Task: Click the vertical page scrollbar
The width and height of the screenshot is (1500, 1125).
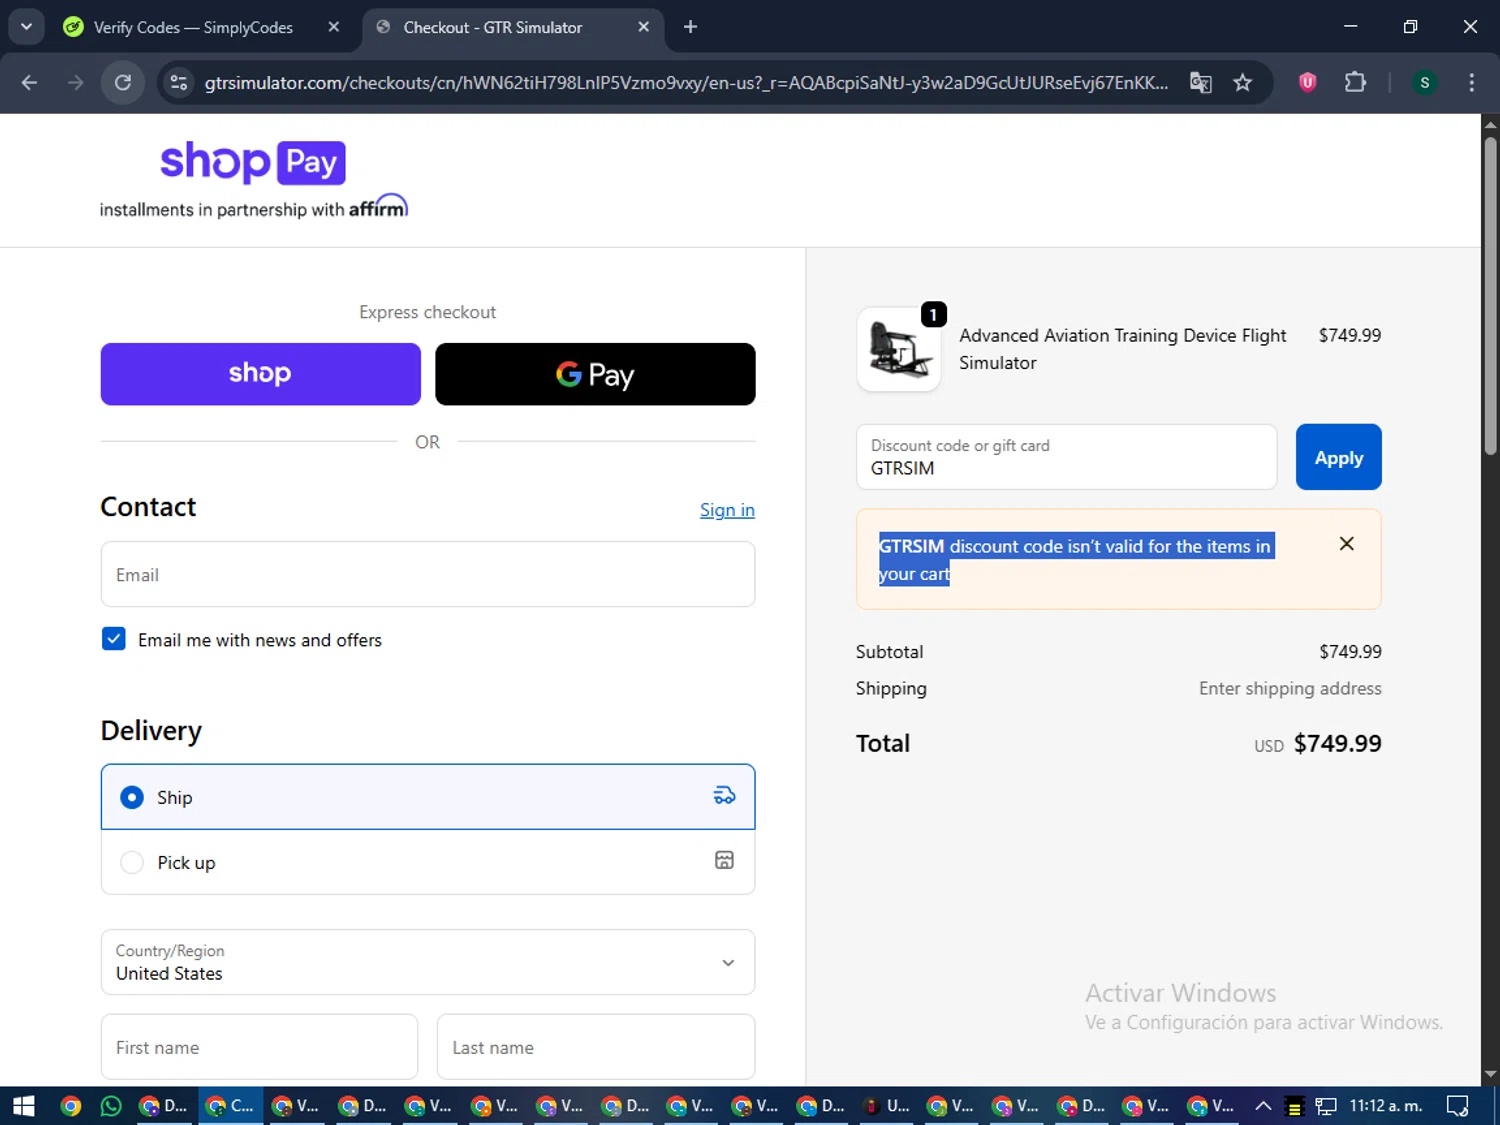Action: tap(1490, 296)
